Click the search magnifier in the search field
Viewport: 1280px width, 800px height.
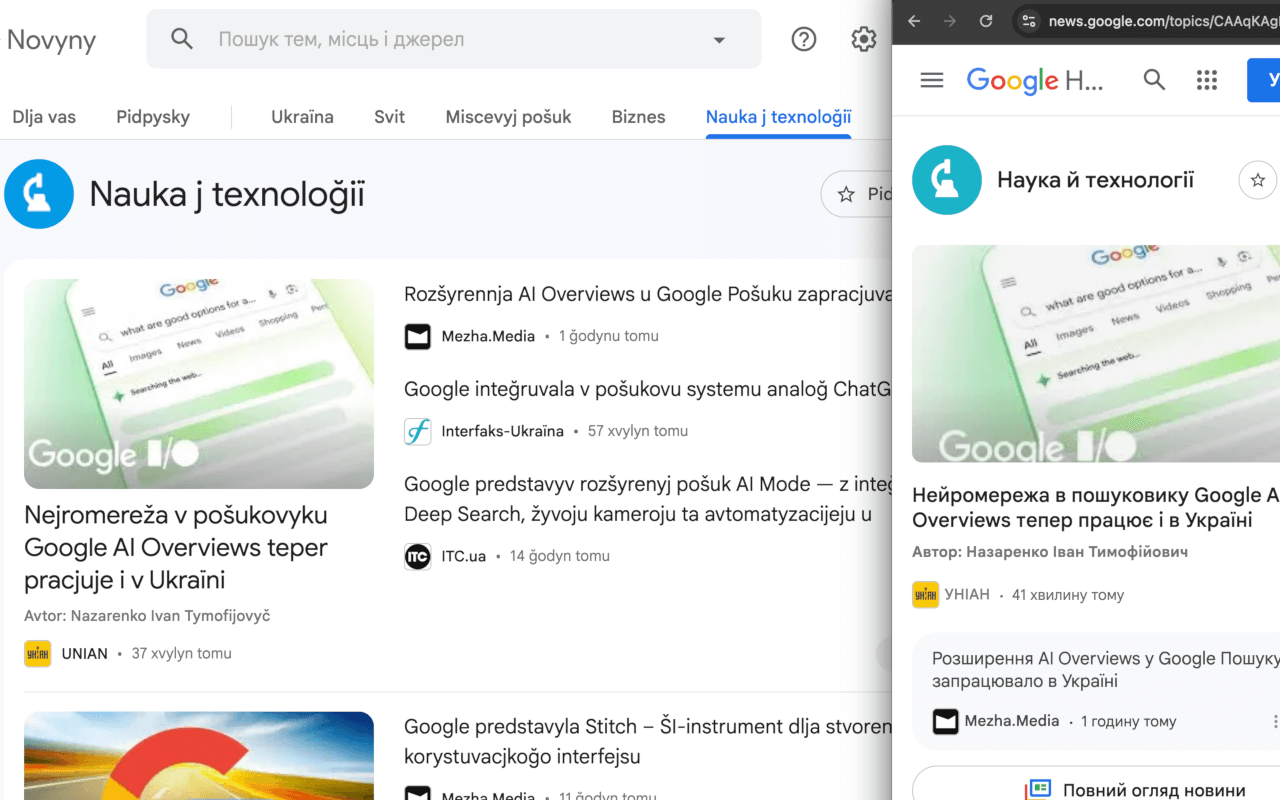pos(181,39)
